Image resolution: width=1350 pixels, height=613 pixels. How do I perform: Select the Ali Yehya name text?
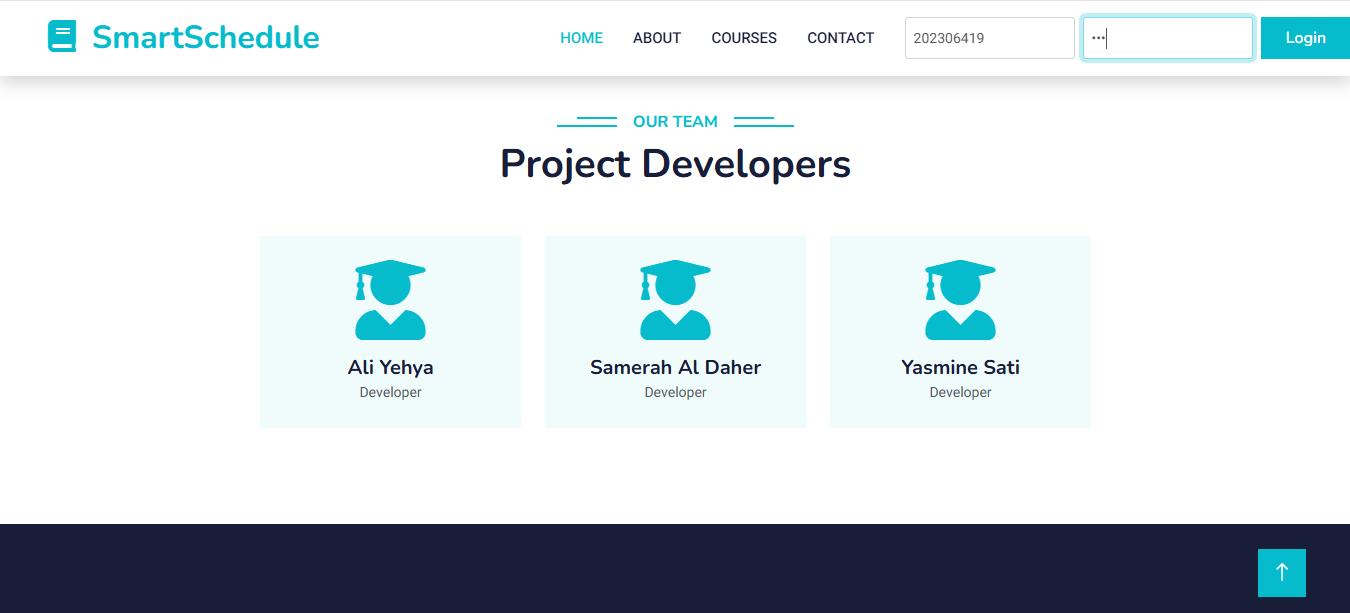pos(390,367)
